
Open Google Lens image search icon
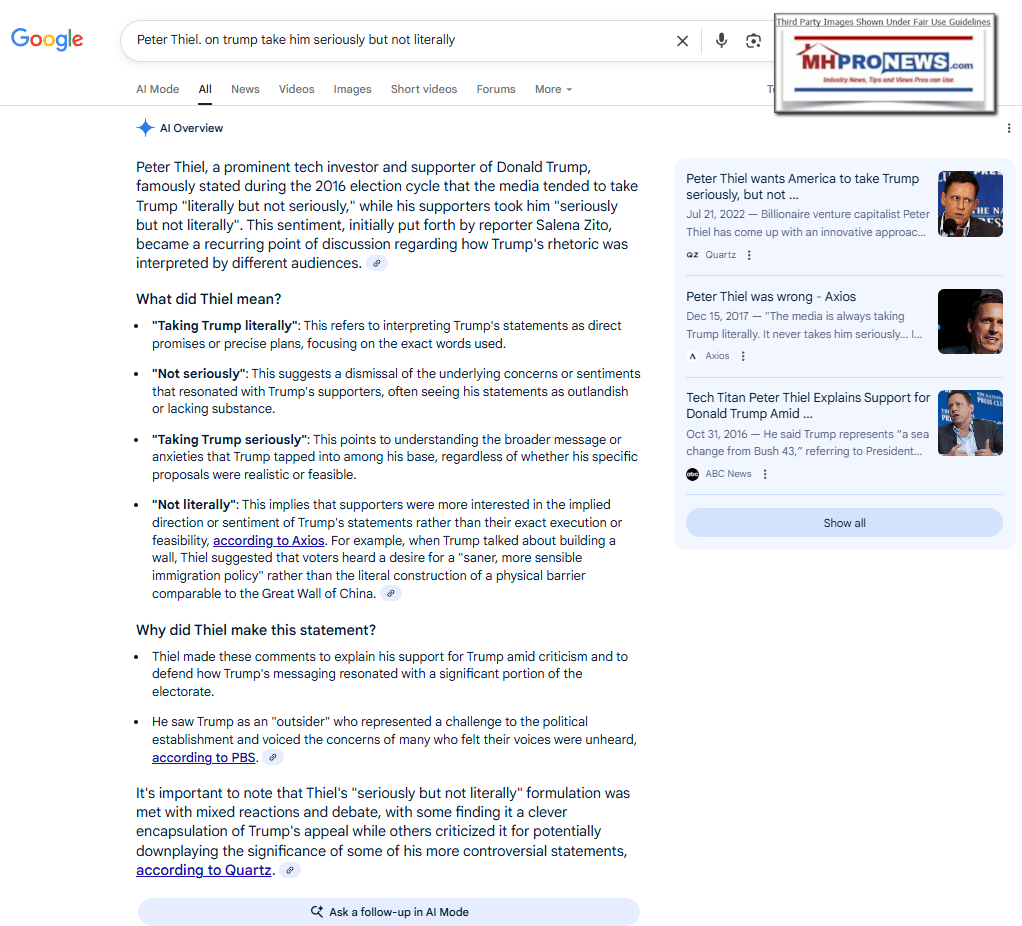[753, 41]
